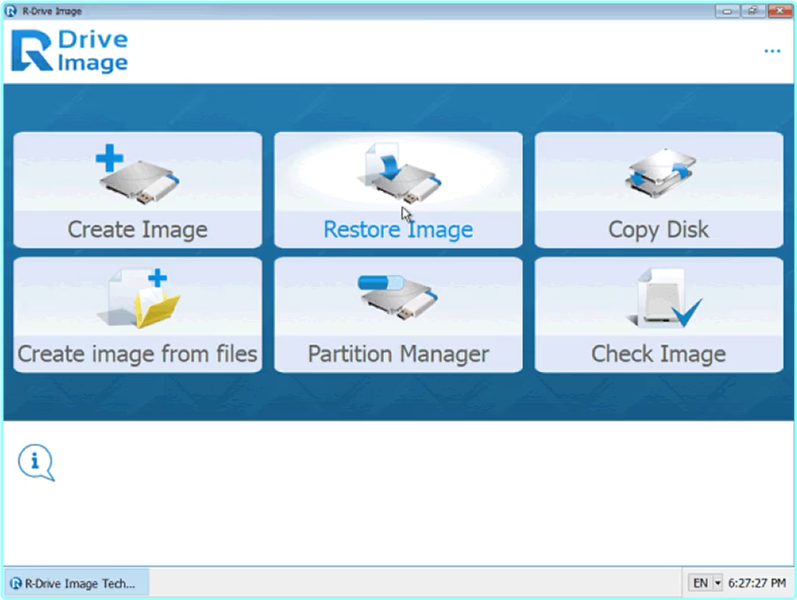The height and width of the screenshot is (600, 797).
Task: Open the three-dots more options menu
Action: [x=772, y=51]
